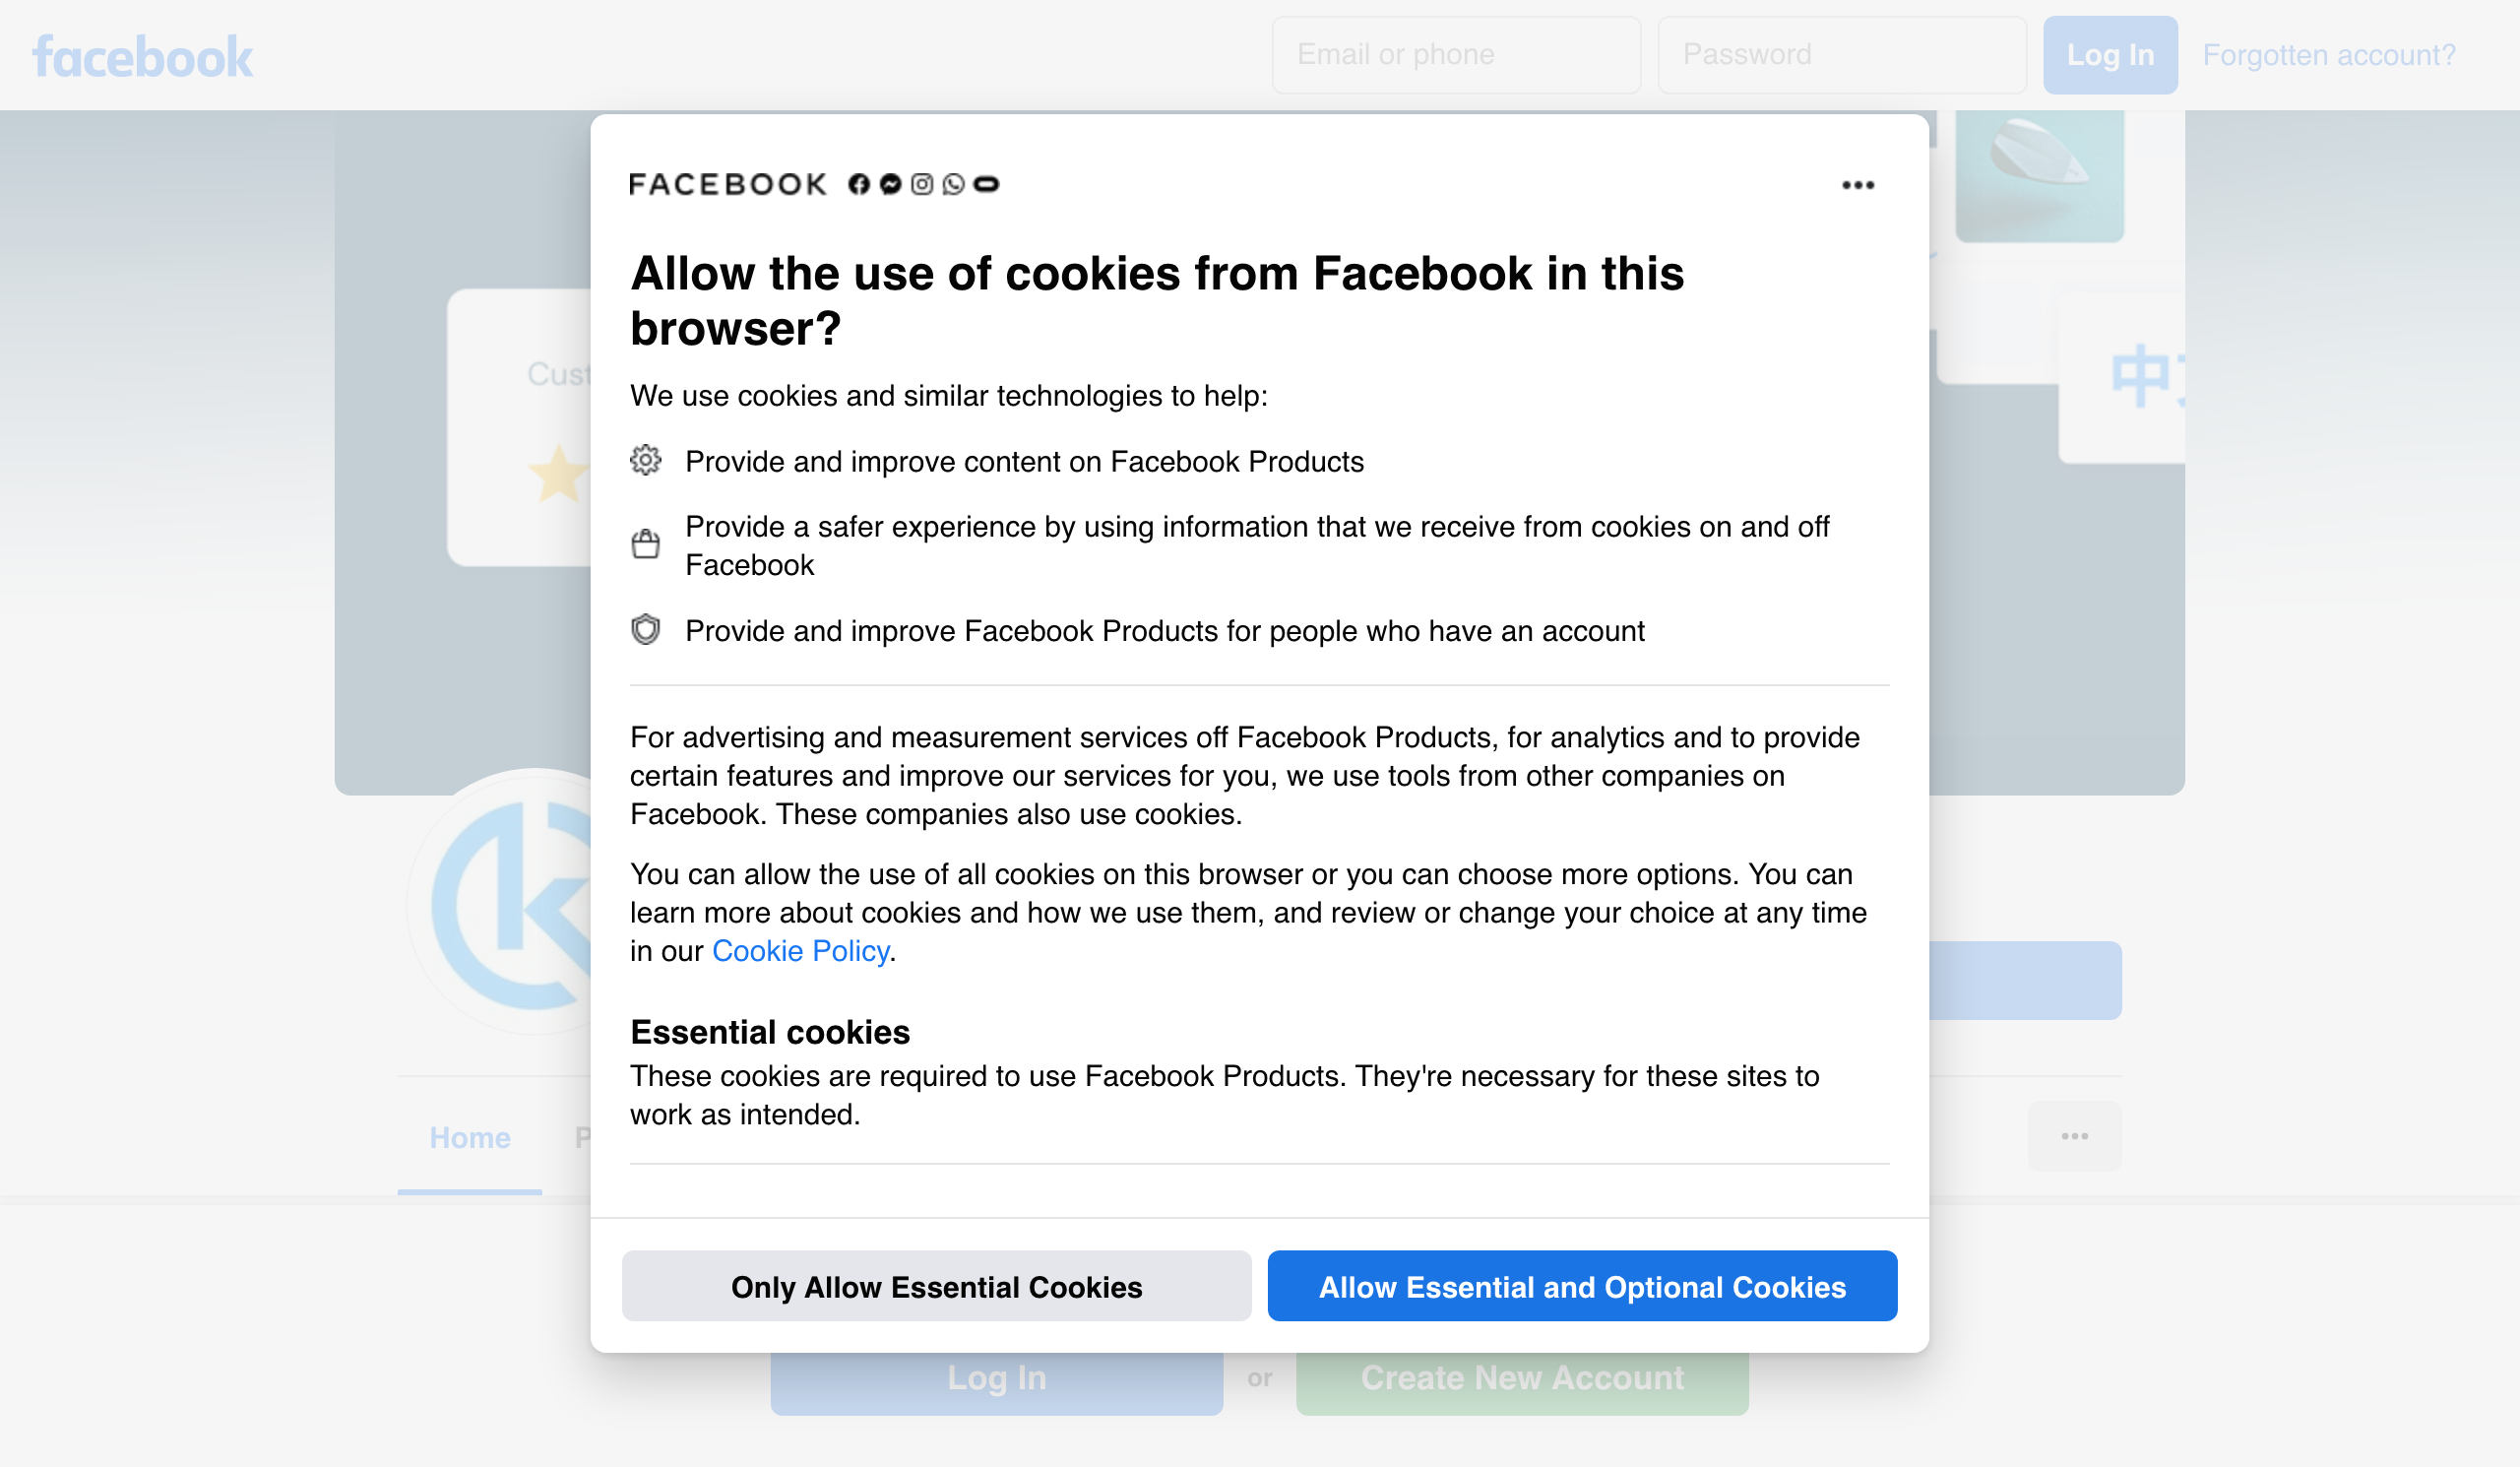The height and width of the screenshot is (1467, 2520).
Task: Click the Instagram icon in dialog header
Action: [x=922, y=184]
